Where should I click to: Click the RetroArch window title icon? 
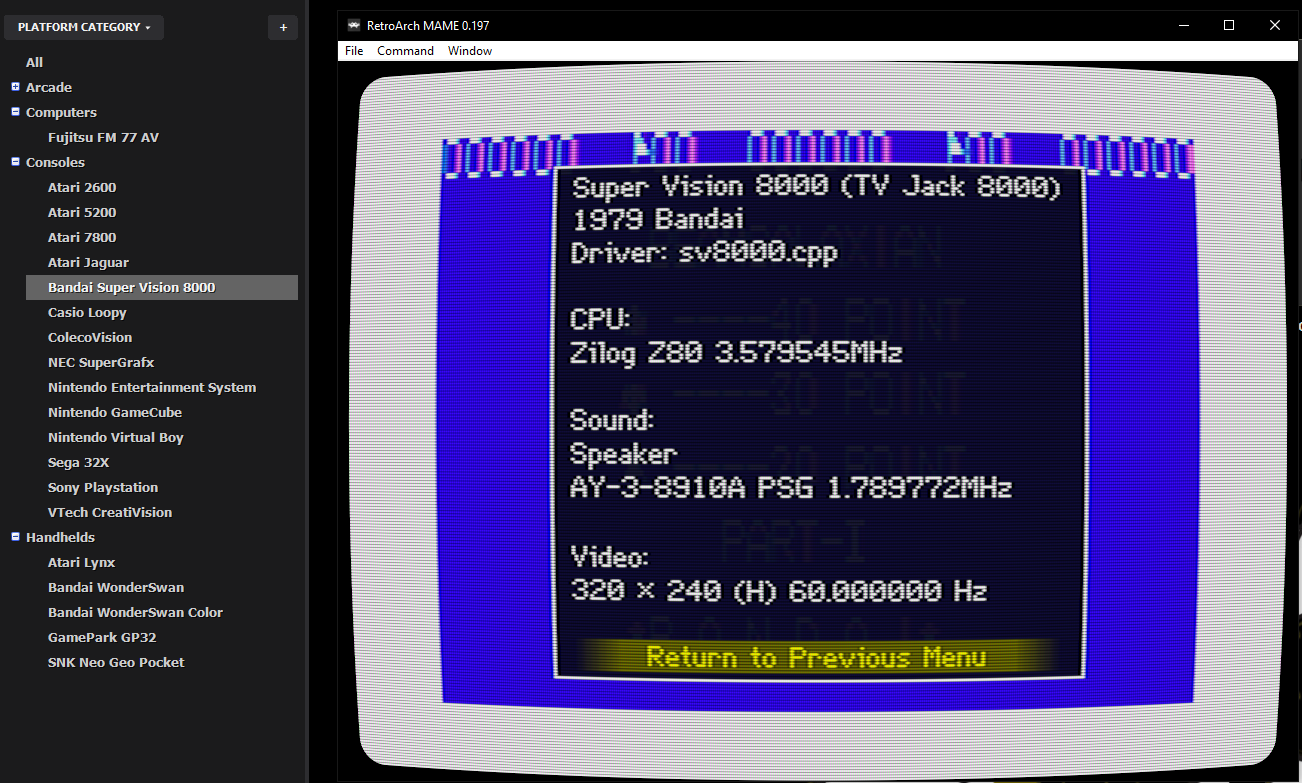[x=354, y=25]
